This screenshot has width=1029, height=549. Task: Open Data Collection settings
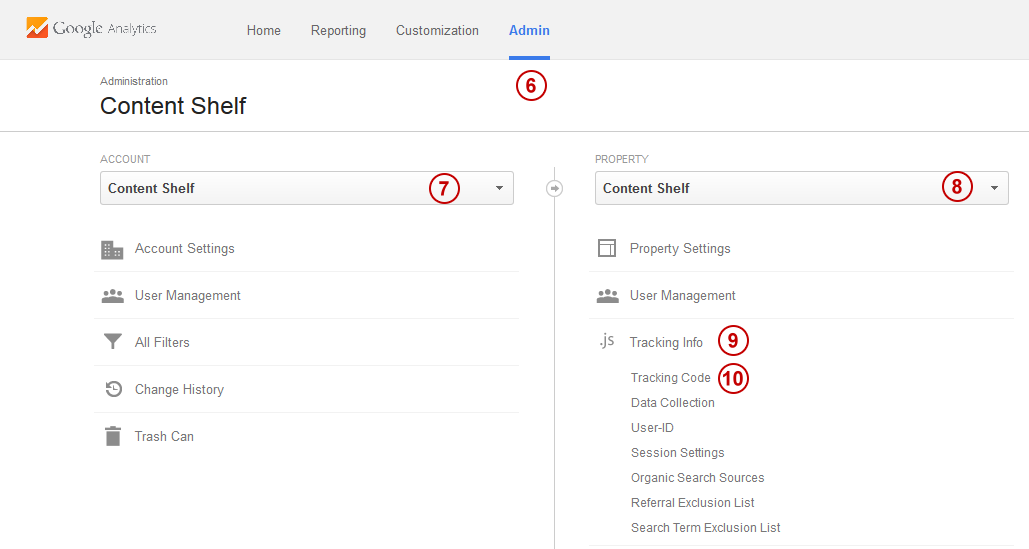[673, 403]
